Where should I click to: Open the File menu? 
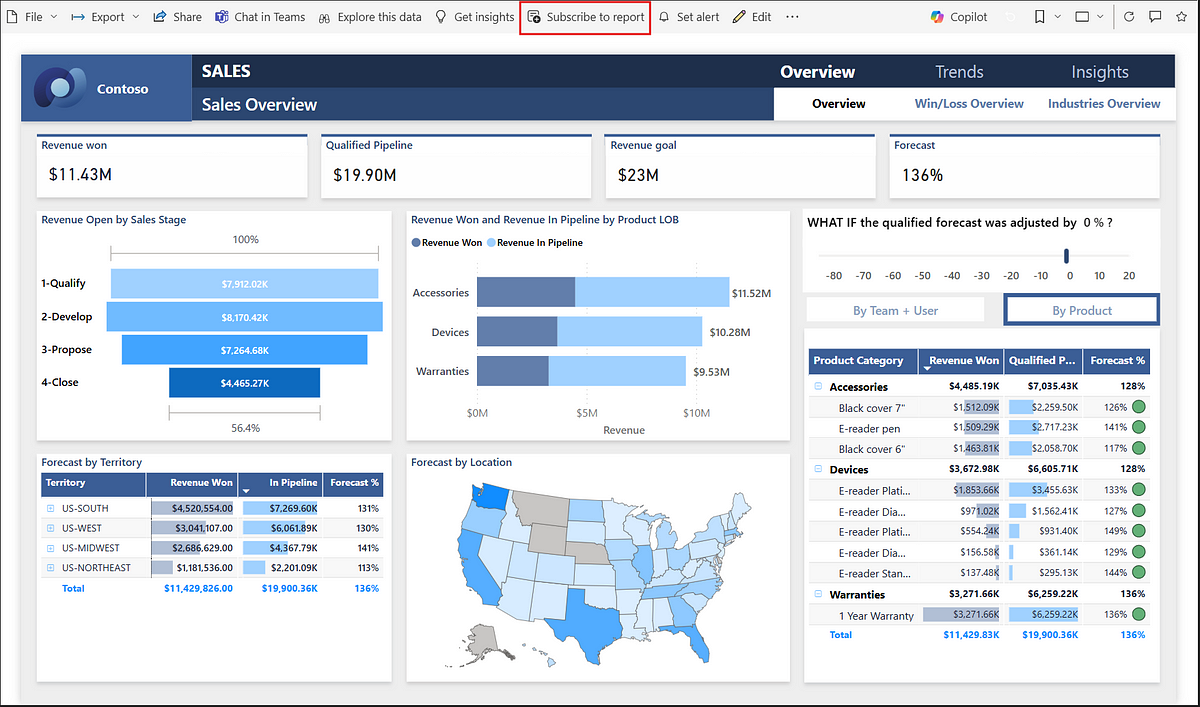coord(31,17)
